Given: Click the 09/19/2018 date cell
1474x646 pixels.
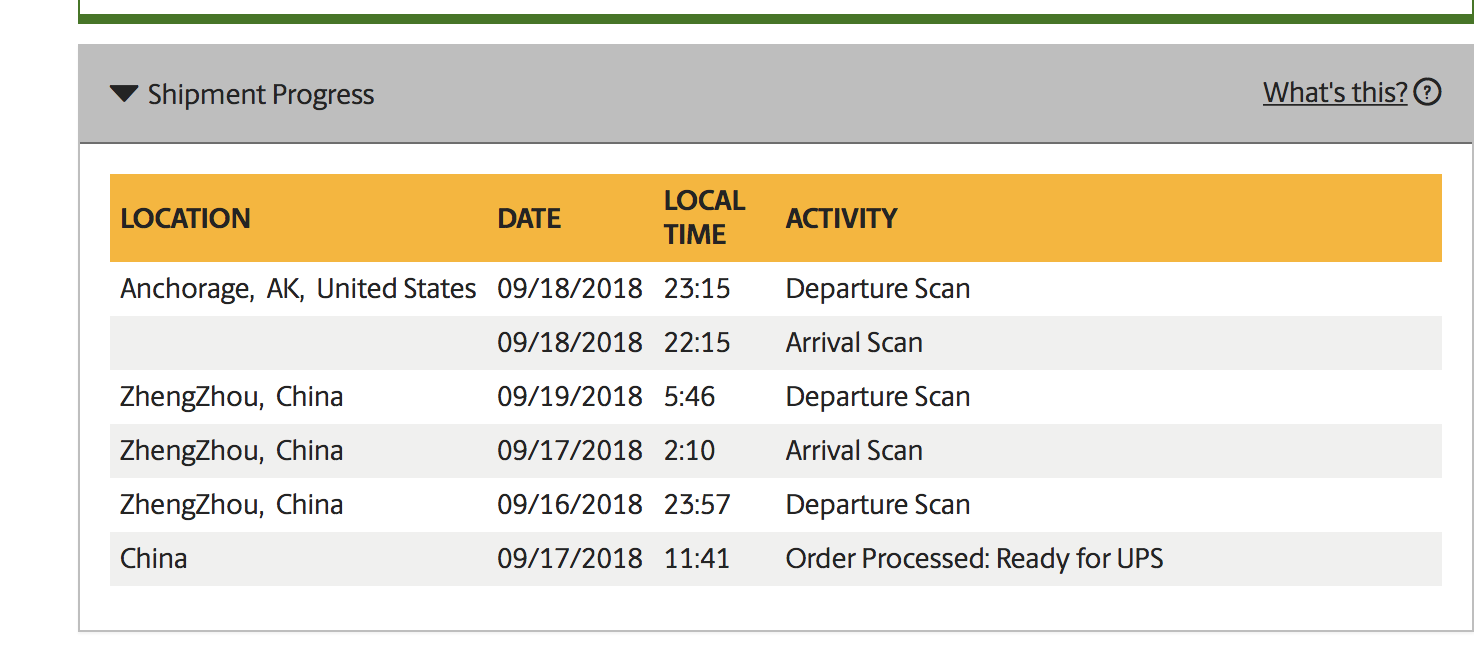Looking at the screenshot, I should coord(570,397).
